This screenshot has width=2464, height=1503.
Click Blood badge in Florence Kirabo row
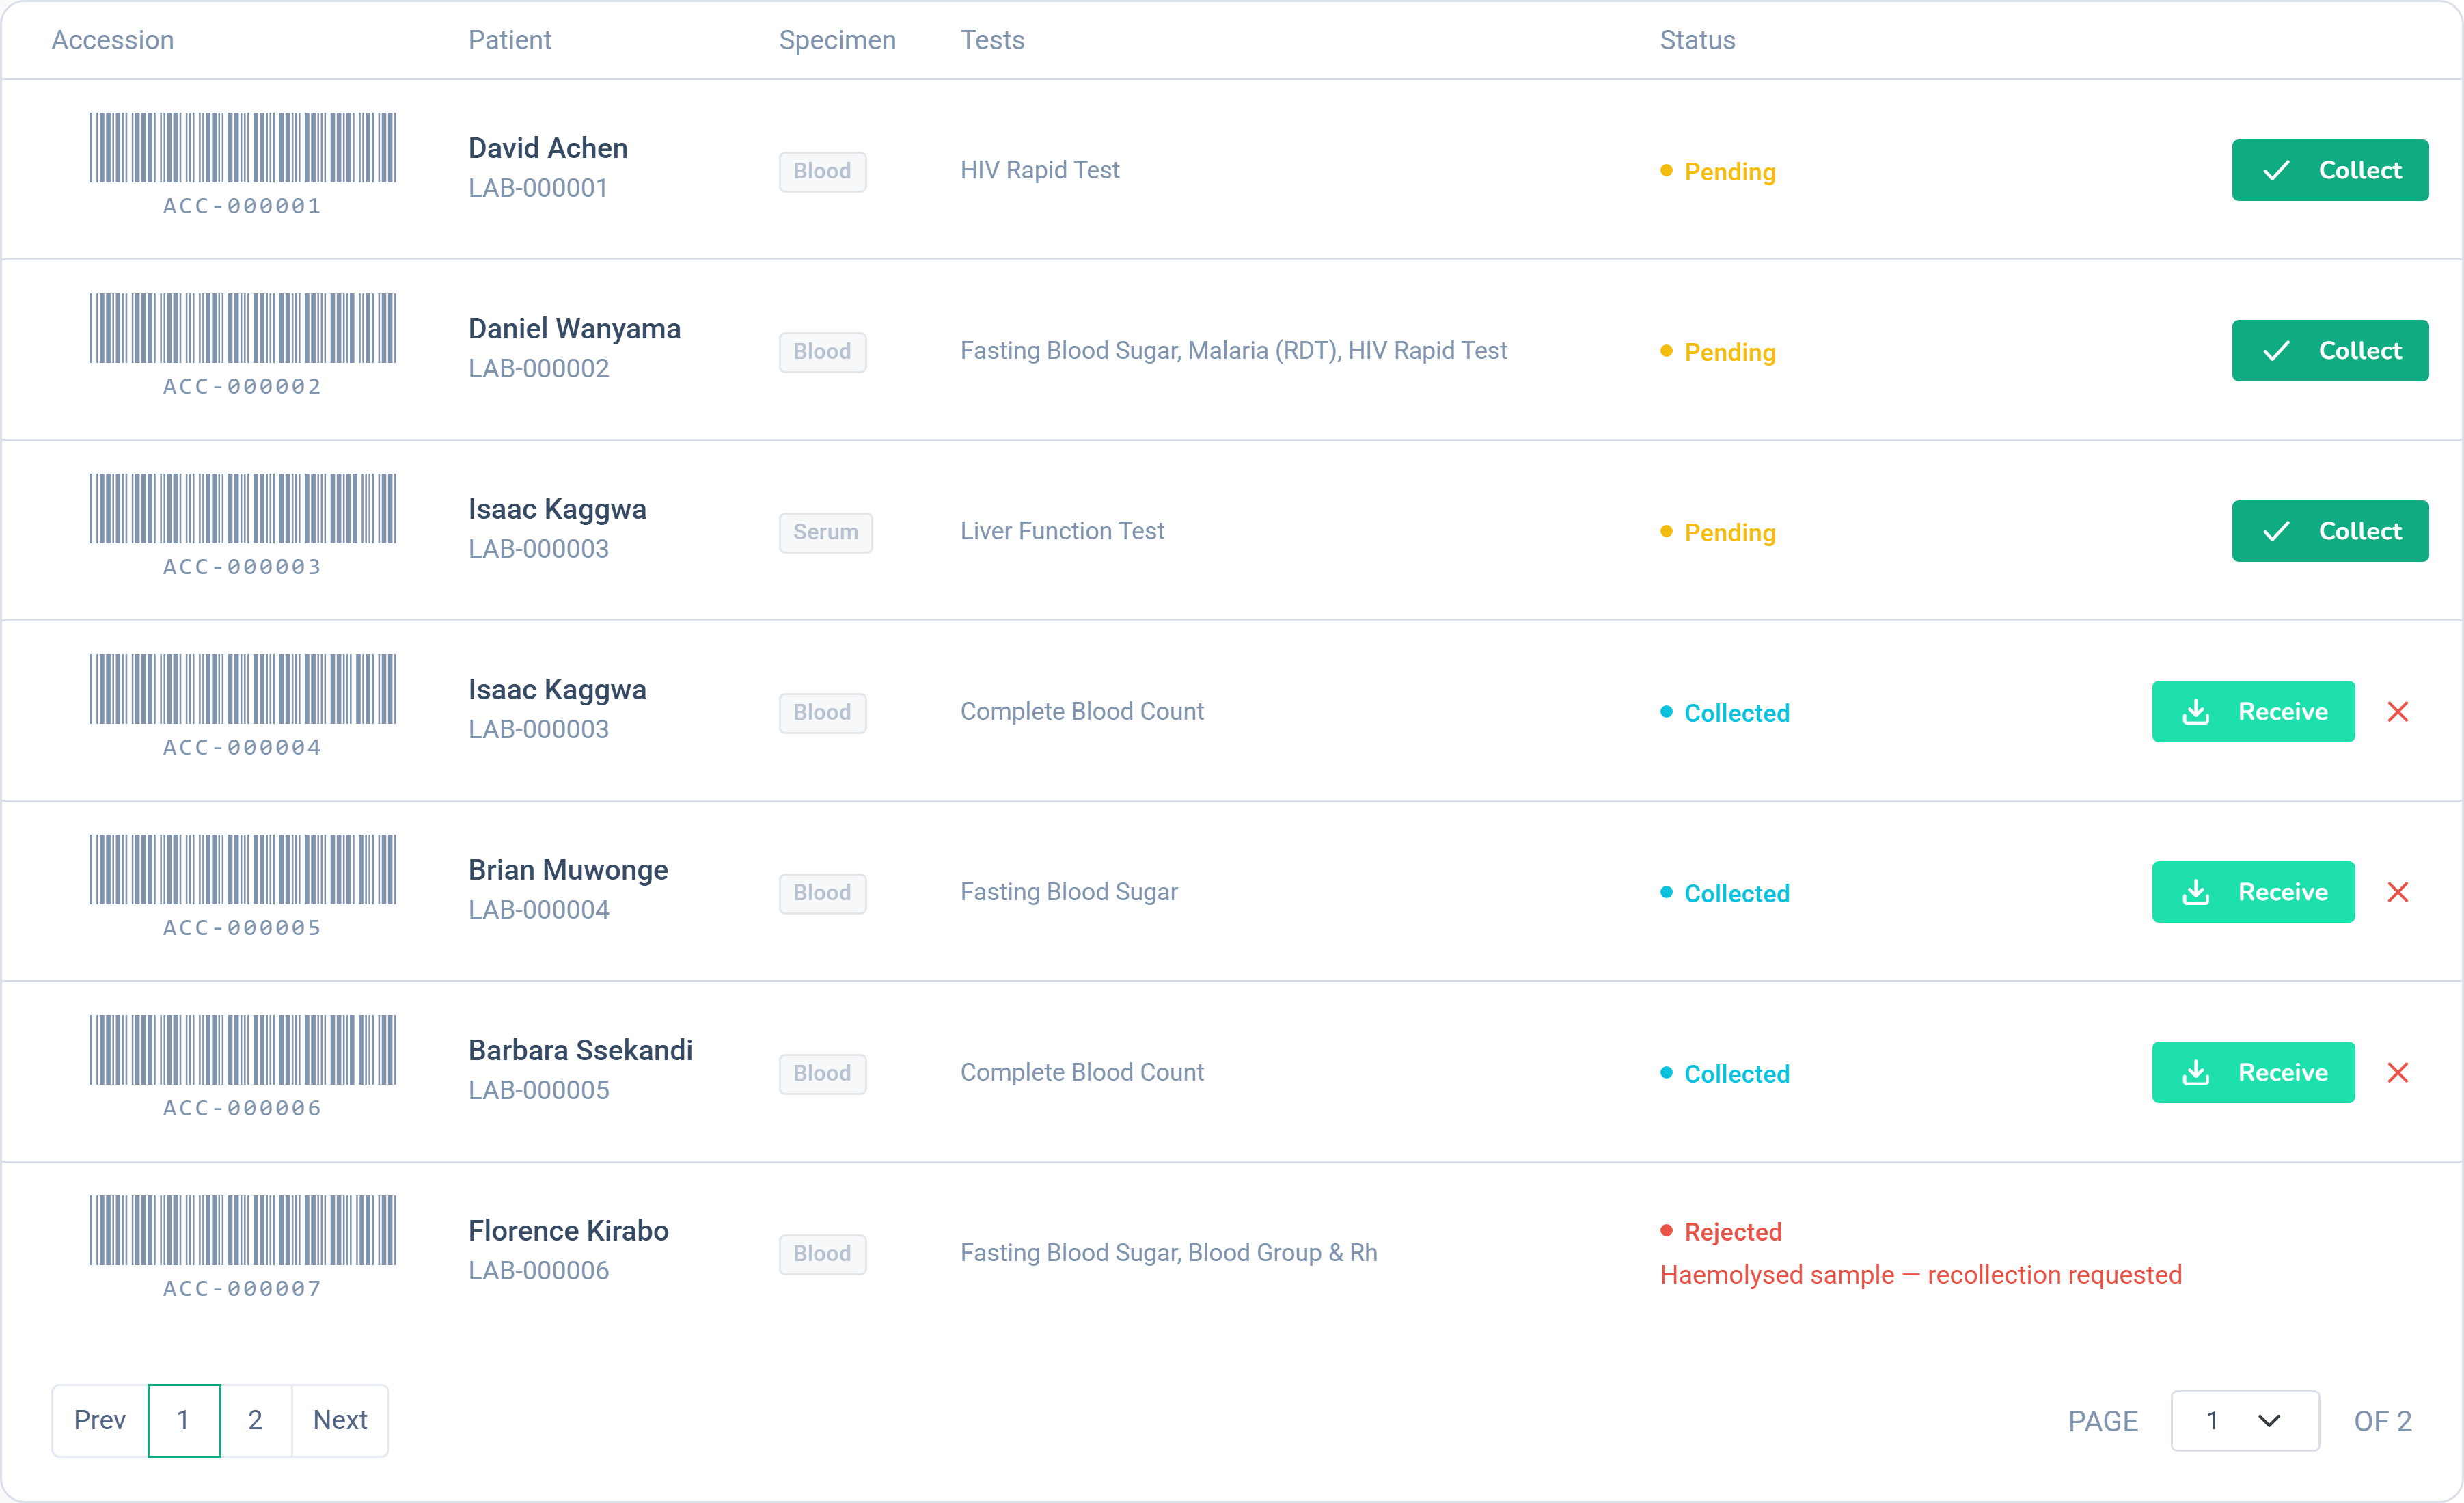click(x=822, y=1254)
